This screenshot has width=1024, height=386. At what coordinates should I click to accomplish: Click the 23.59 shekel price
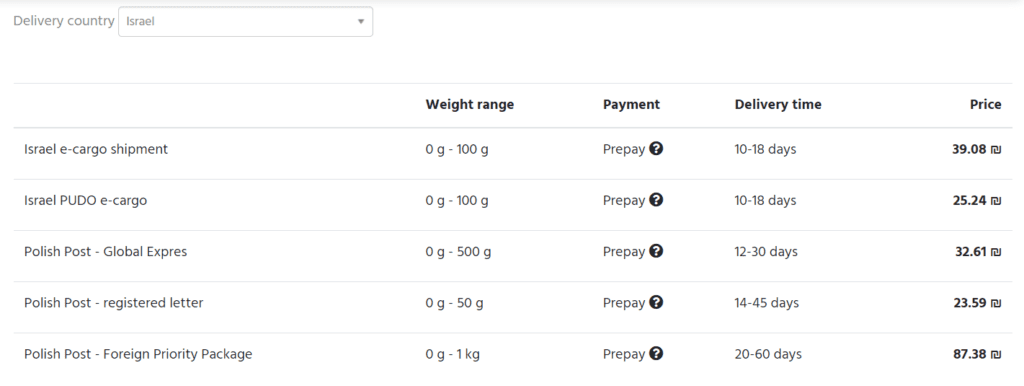click(976, 303)
